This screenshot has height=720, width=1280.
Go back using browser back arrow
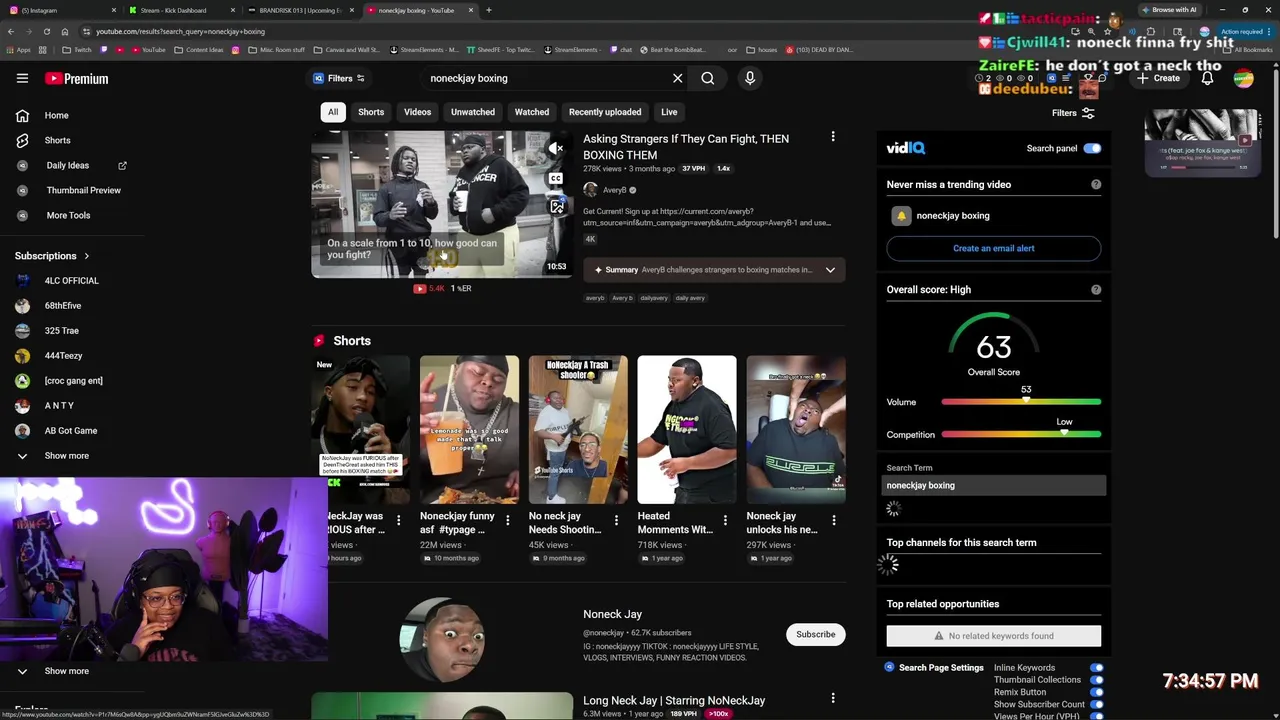10,31
